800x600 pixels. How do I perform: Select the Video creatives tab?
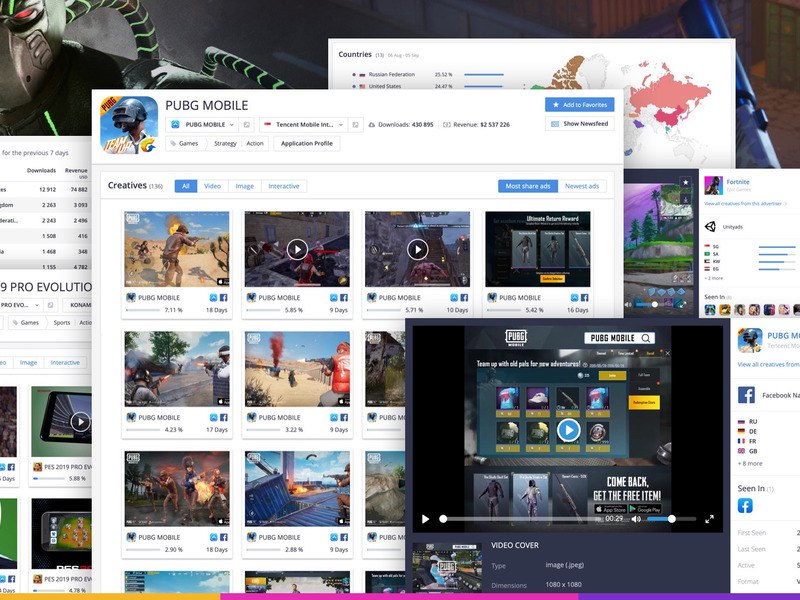[212, 186]
